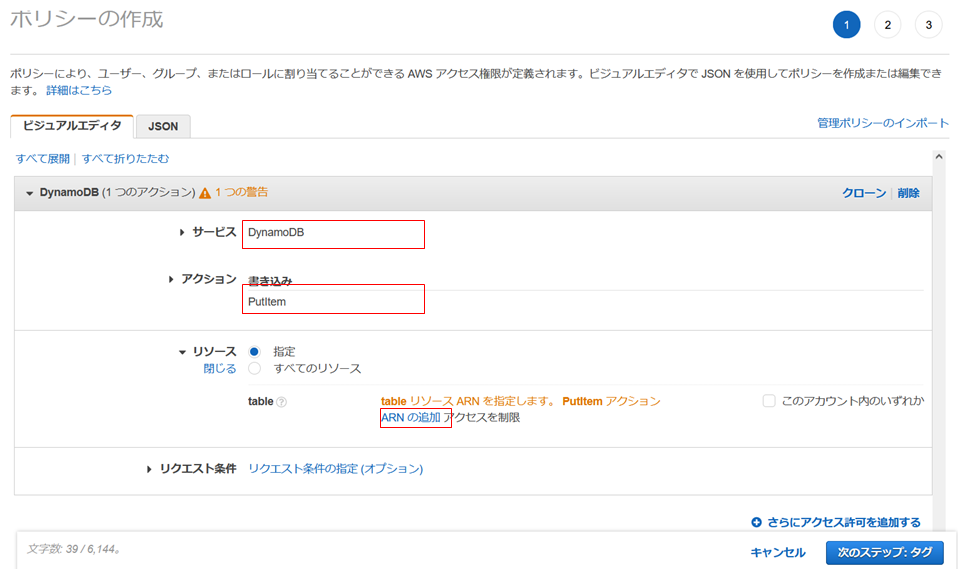Go to step 3 circle
Screen dimensions: 958x569
click(x=928, y=24)
